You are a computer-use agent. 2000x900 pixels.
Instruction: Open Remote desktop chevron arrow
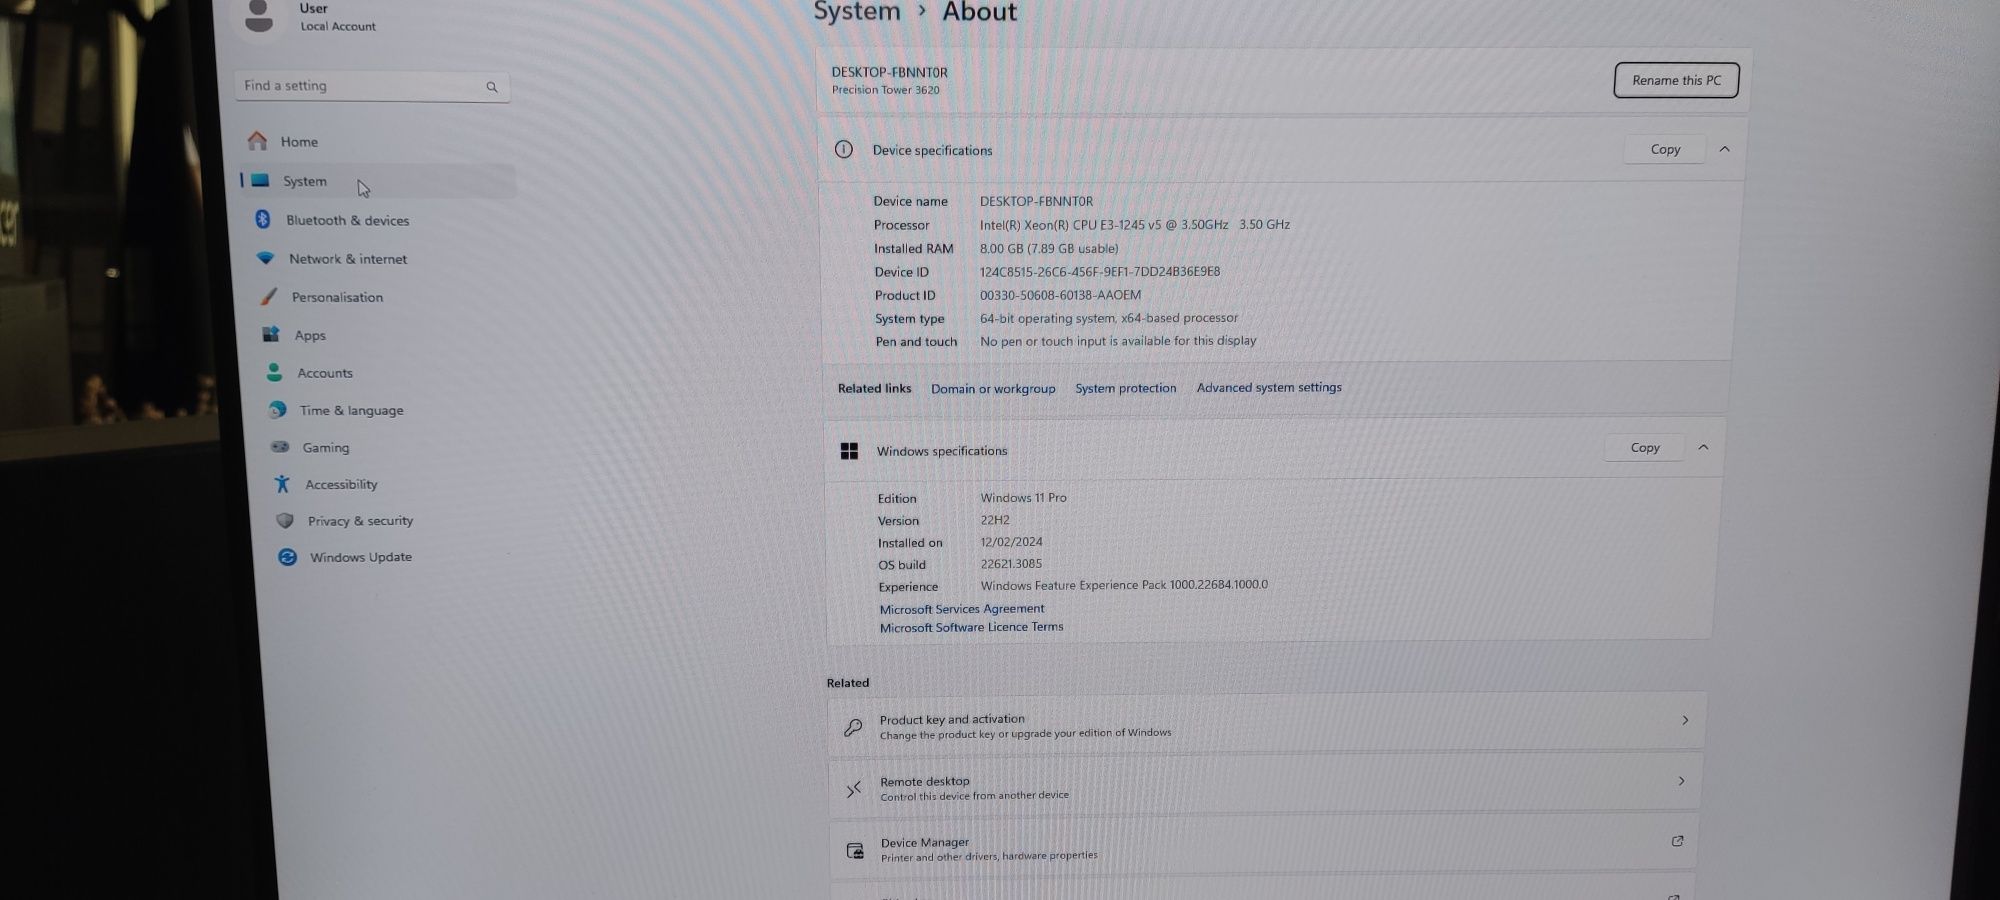point(1681,781)
